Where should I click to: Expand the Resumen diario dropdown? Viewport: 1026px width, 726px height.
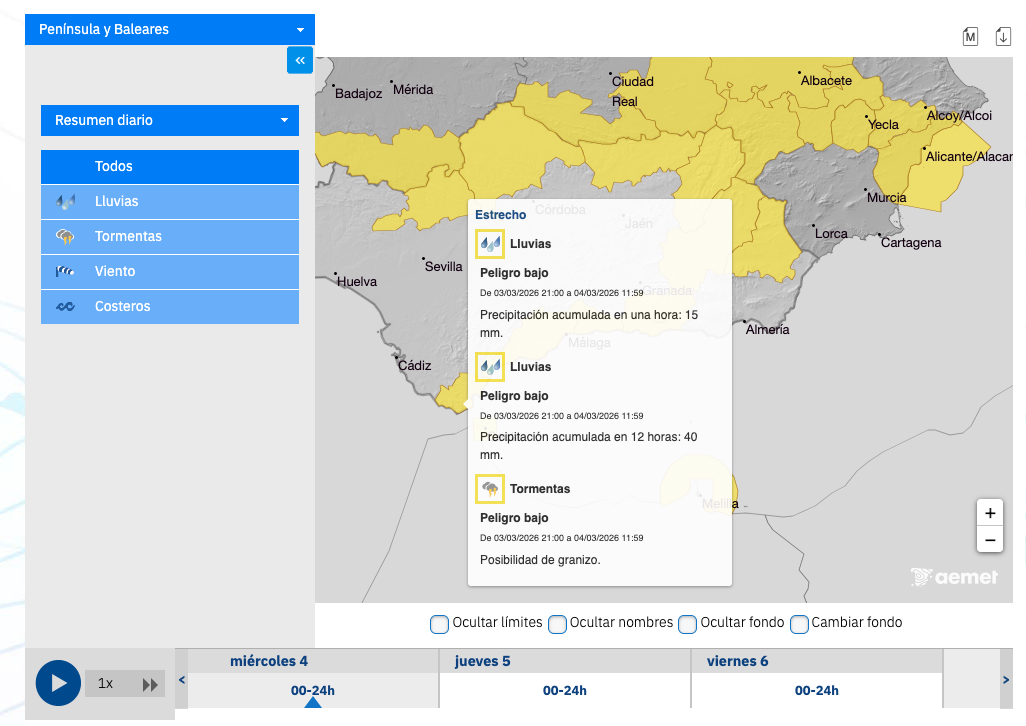coord(170,120)
